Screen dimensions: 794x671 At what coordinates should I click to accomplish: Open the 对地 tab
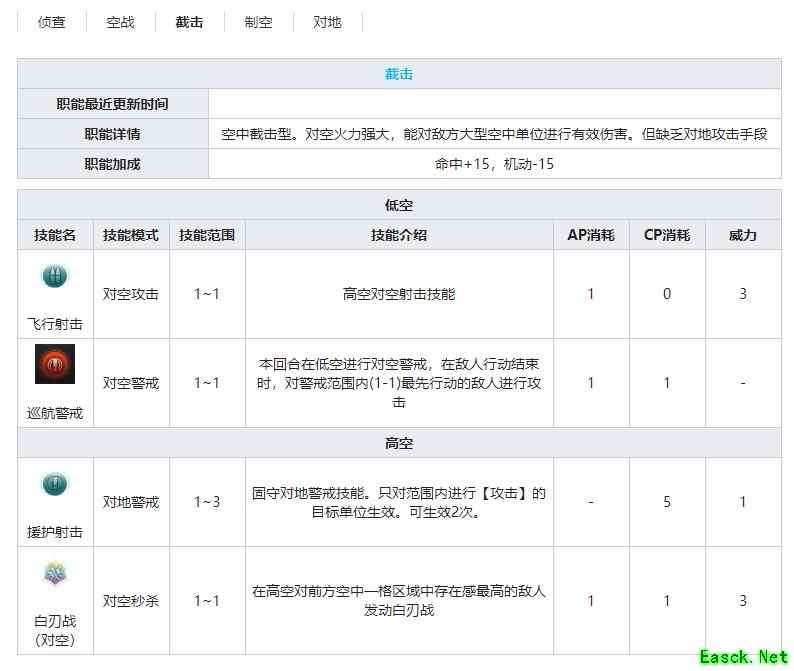327,22
